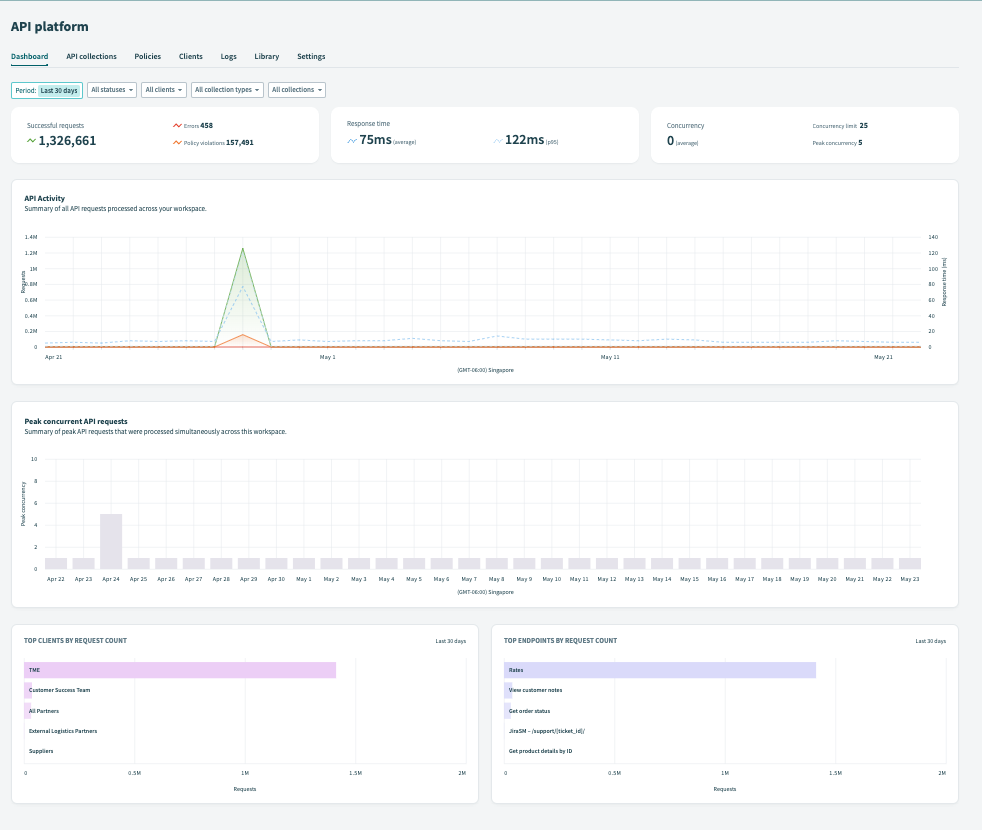982x830 pixels.
Task: Select the Period chip showing Last 30 days
Action: coord(58,90)
